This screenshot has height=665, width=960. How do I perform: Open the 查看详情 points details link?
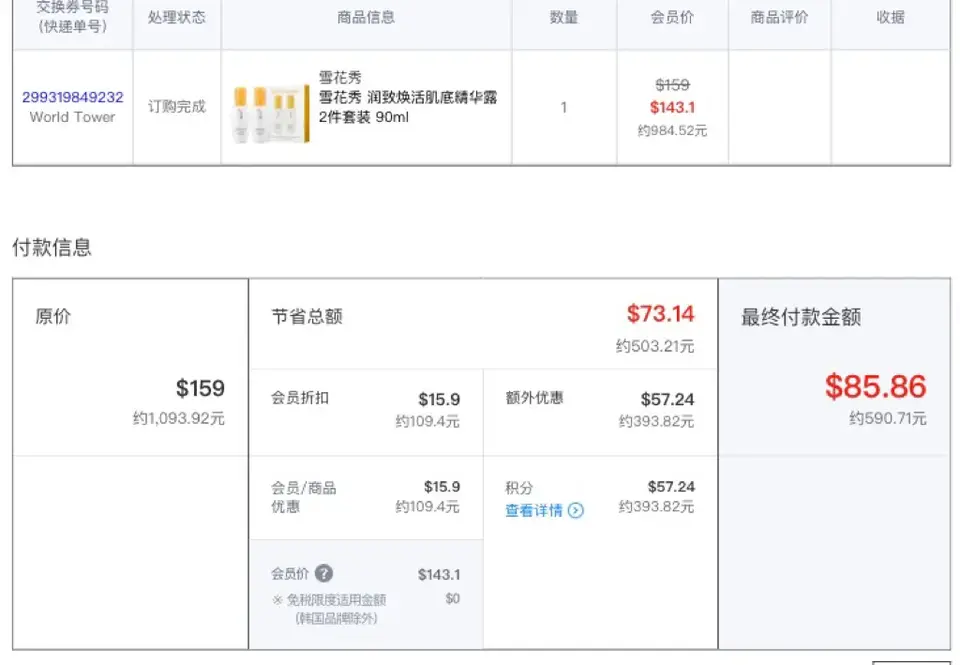coord(534,511)
